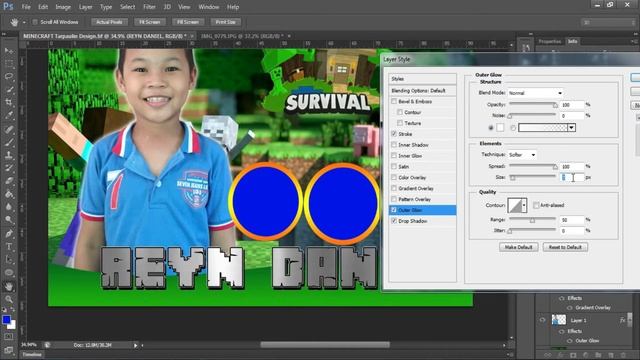This screenshot has height=360, width=640.
Task: Select the Zoom tool
Action: [x=9, y=300]
